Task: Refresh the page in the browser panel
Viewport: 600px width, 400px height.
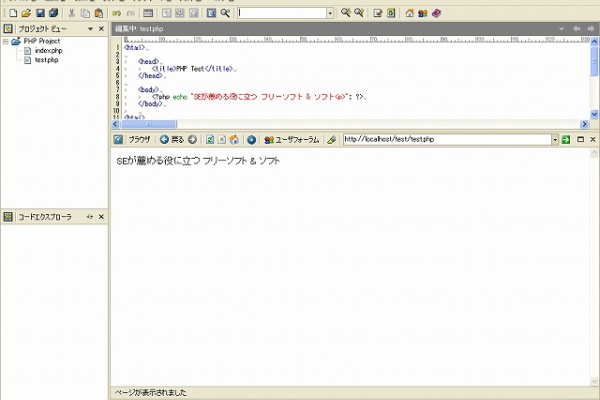Action: tap(210, 140)
